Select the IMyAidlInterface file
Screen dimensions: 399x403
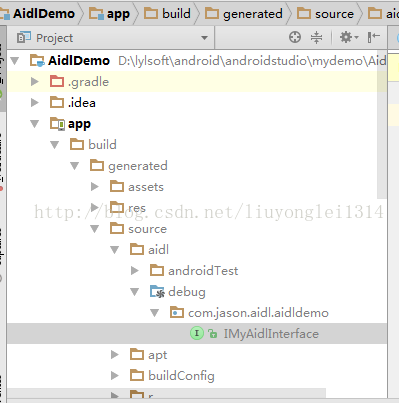click(197, 334)
